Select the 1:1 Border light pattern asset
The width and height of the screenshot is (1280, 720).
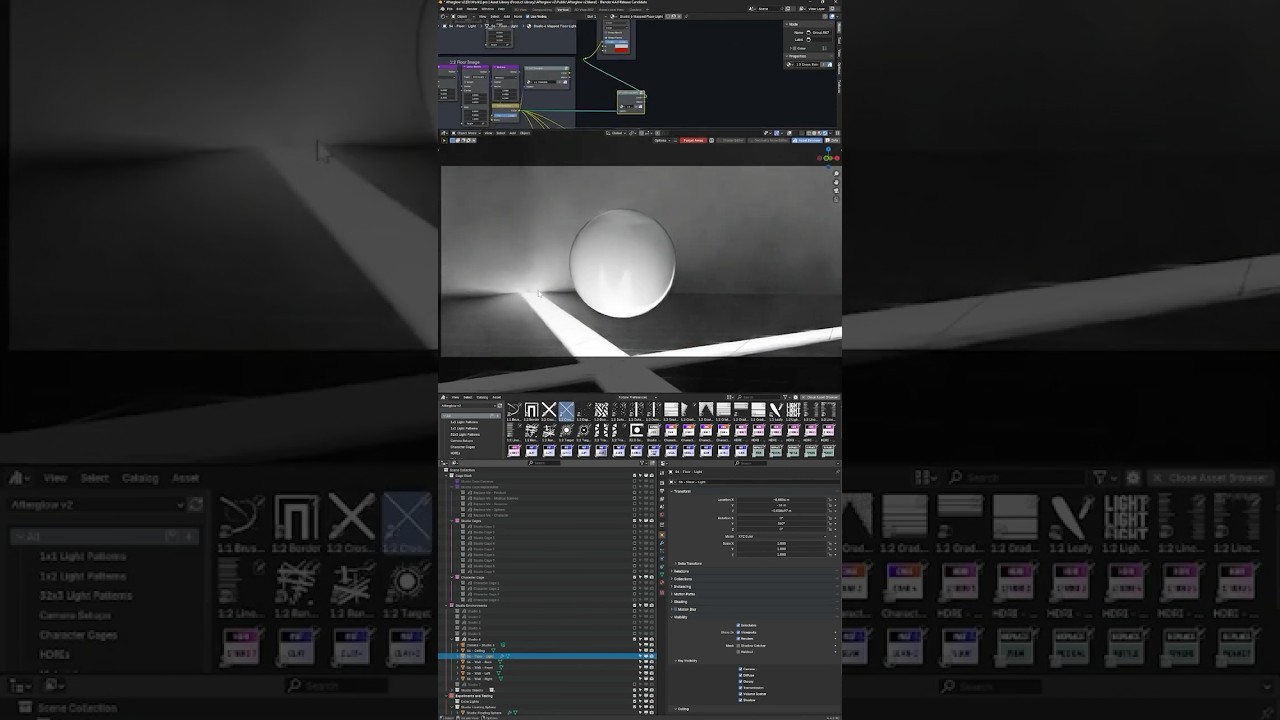531,410
